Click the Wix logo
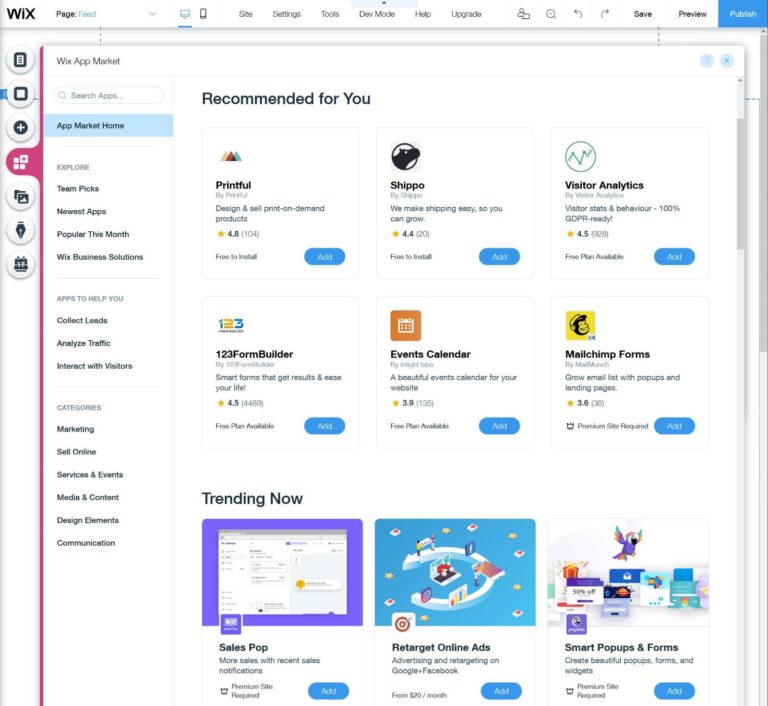 point(21,14)
